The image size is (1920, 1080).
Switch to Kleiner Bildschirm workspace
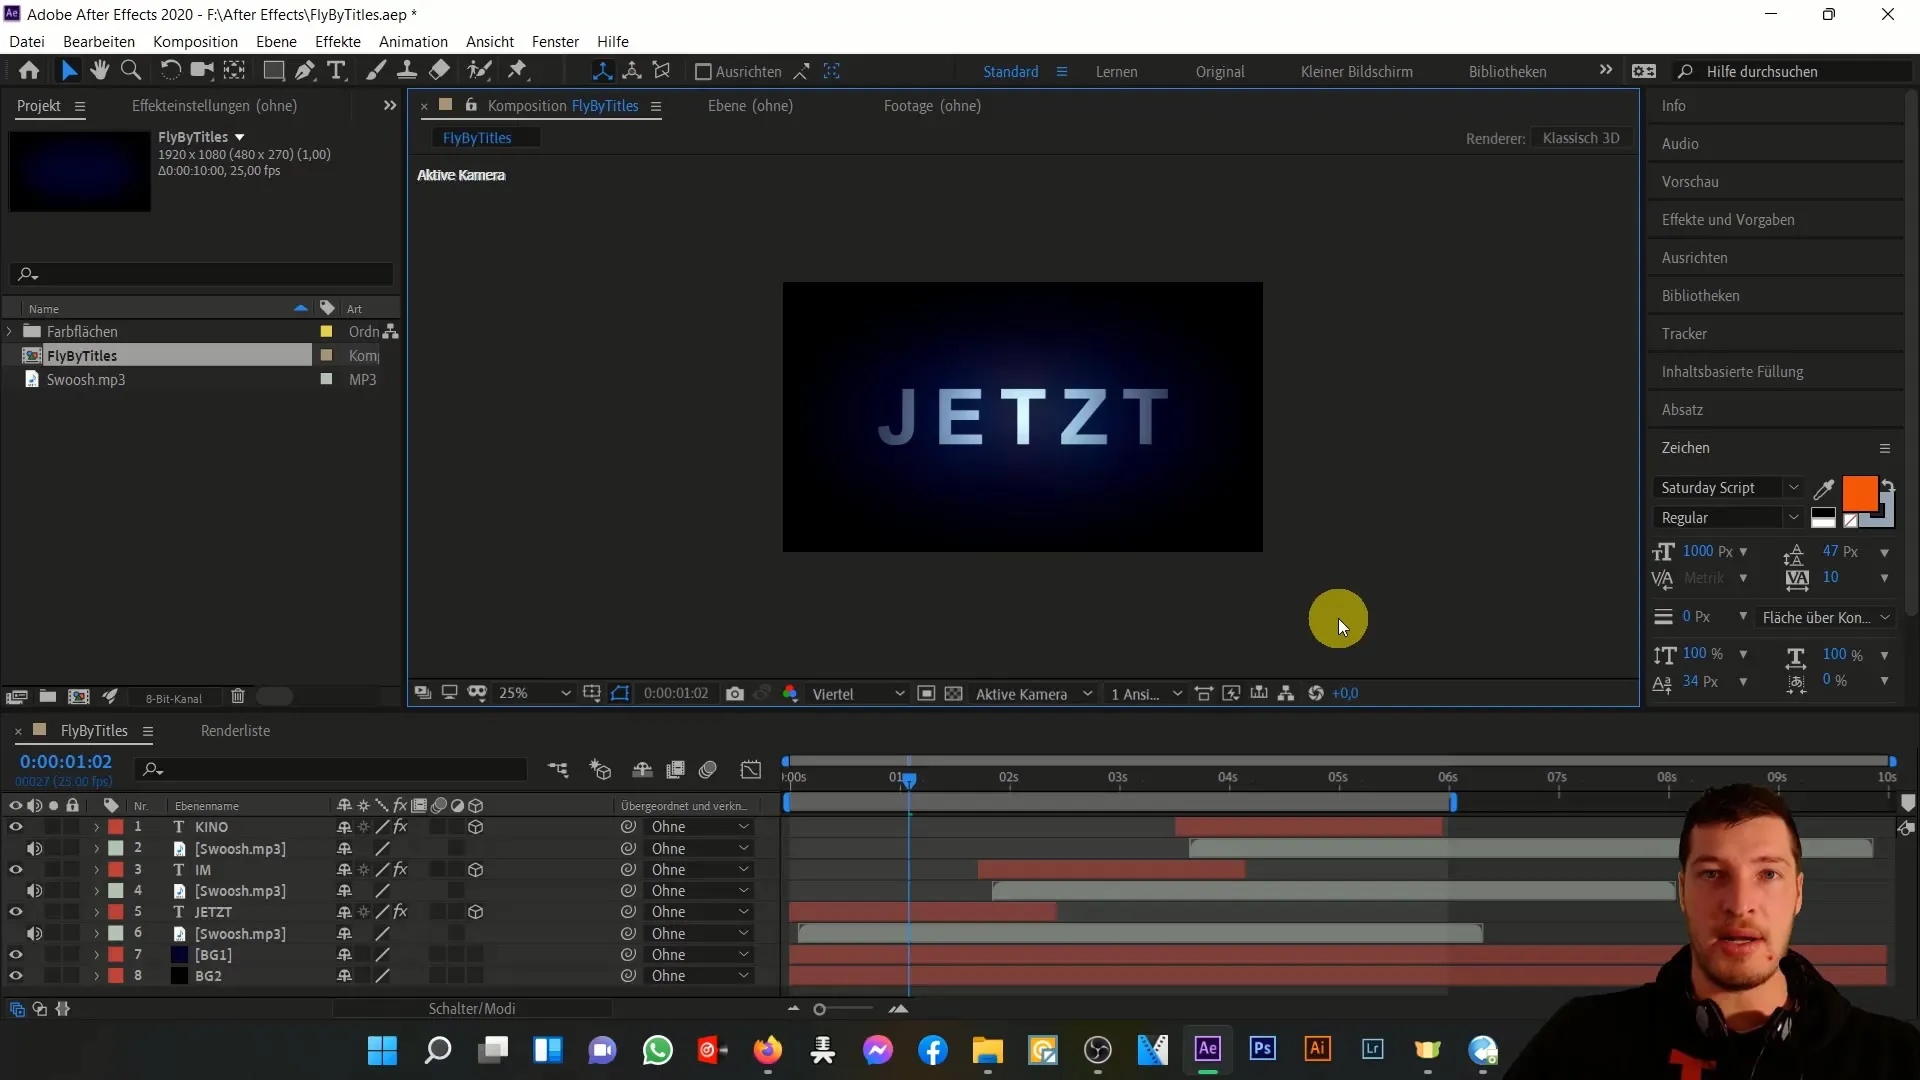(x=1356, y=72)
